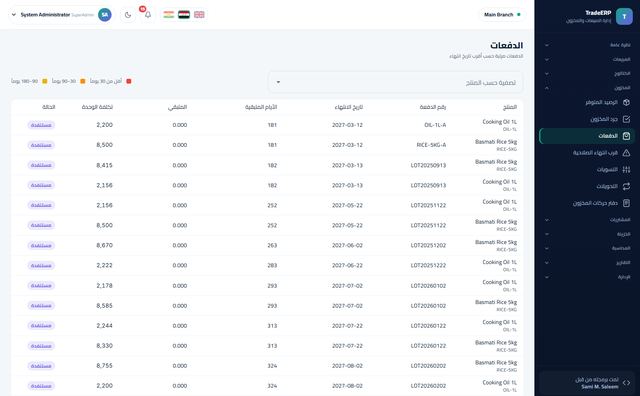Click batch row OIL-1L-A in table
640x396 pixels.
(267, 125)
